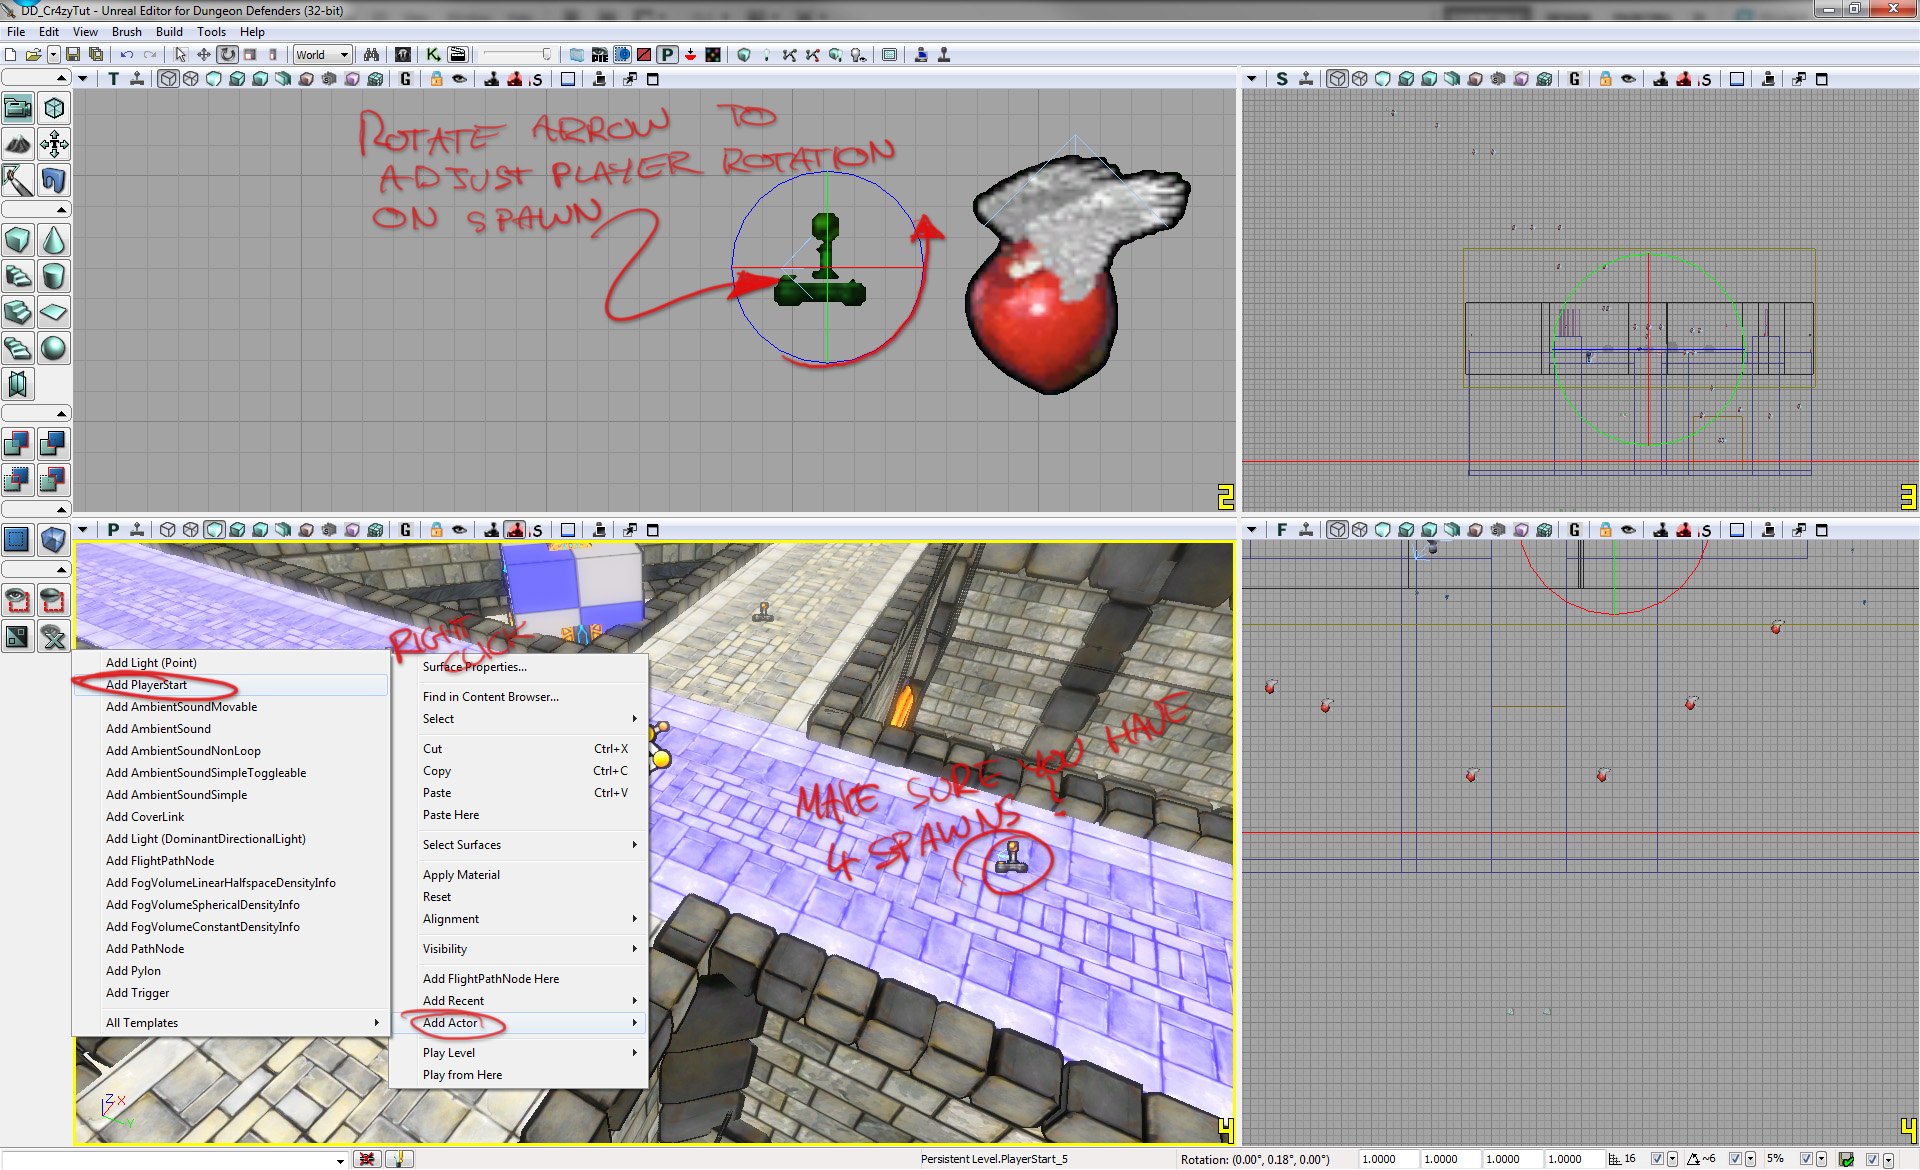The image size is (1920, 1170).
Task: Toggle Lock Selected Actors in perspective viewport
Action: (436, 530)
